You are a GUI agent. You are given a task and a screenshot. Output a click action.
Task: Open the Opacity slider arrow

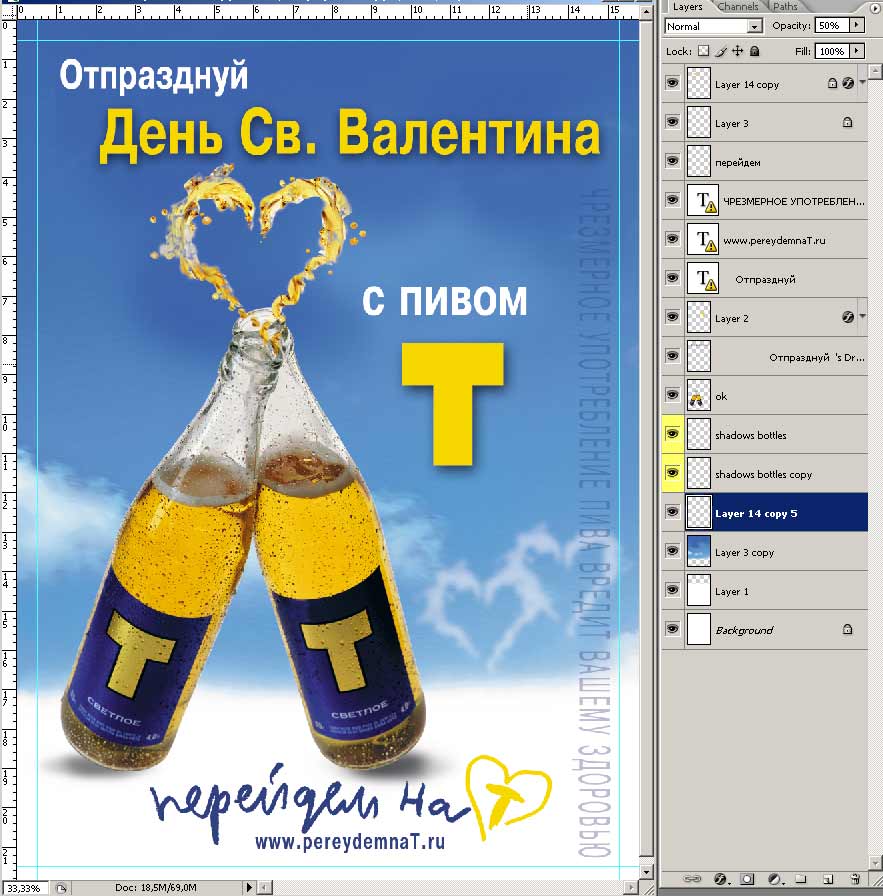(x=856, y=25)
